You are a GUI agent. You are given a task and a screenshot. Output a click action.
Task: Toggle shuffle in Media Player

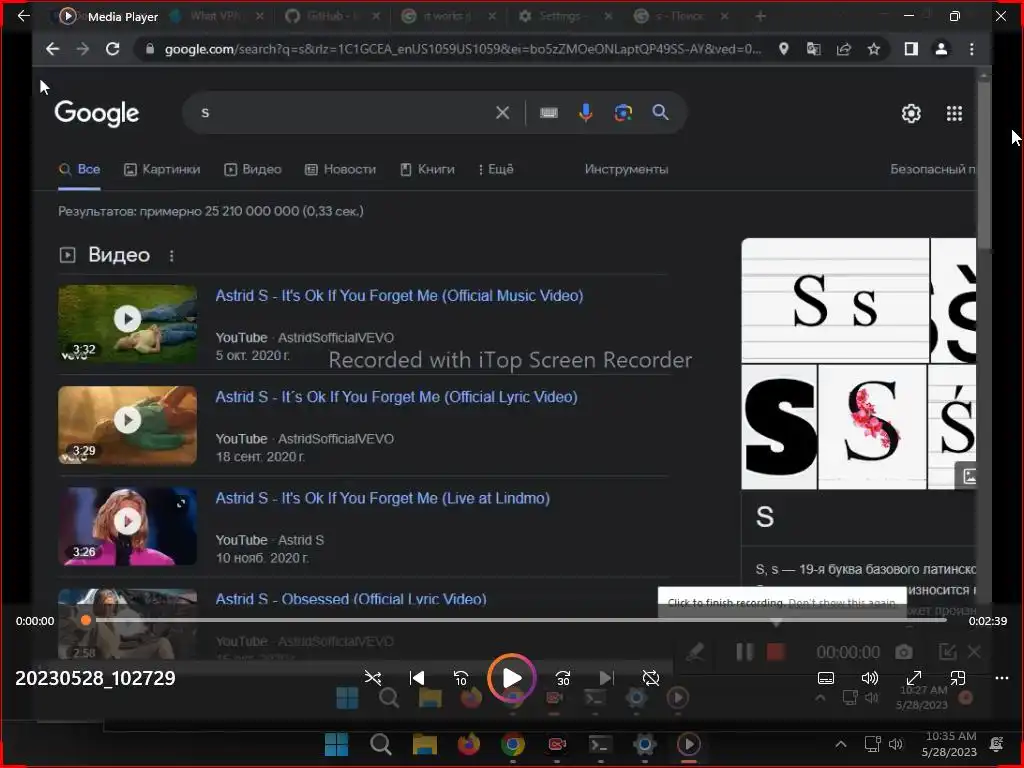[x=373, y=678]
